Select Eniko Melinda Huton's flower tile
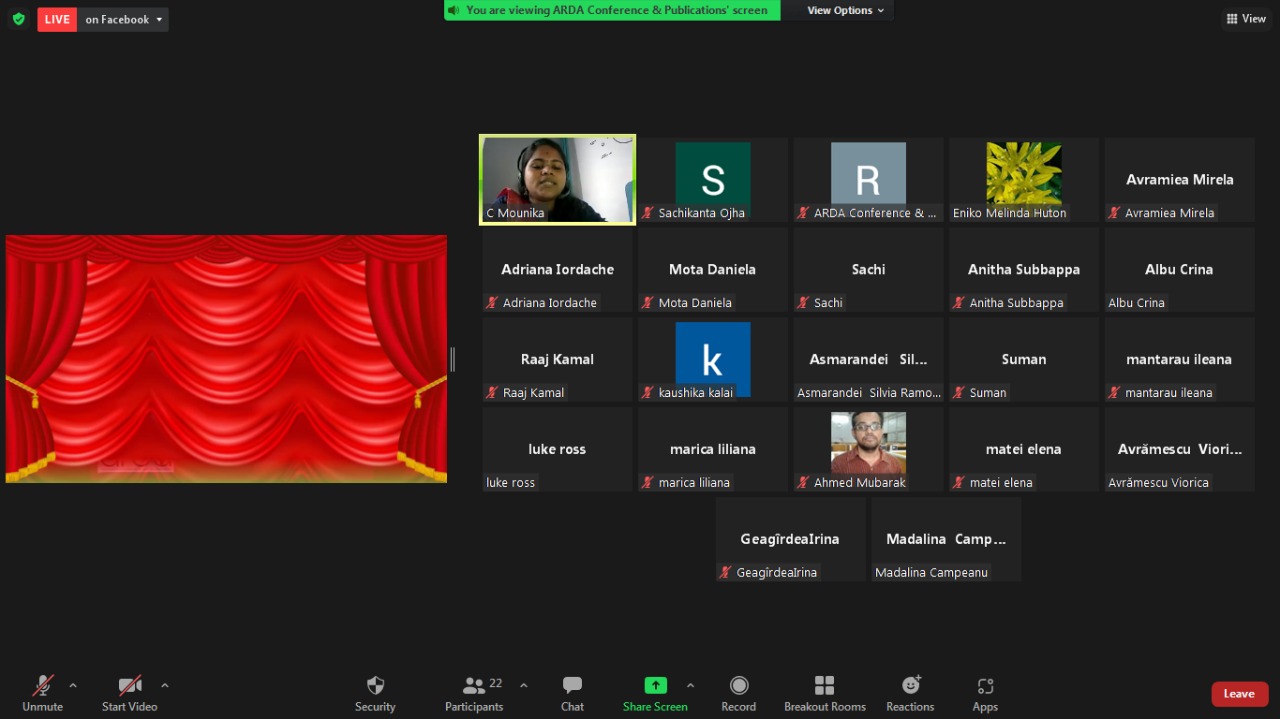Screen dimensions: 1280x719 pos(1024,180)
